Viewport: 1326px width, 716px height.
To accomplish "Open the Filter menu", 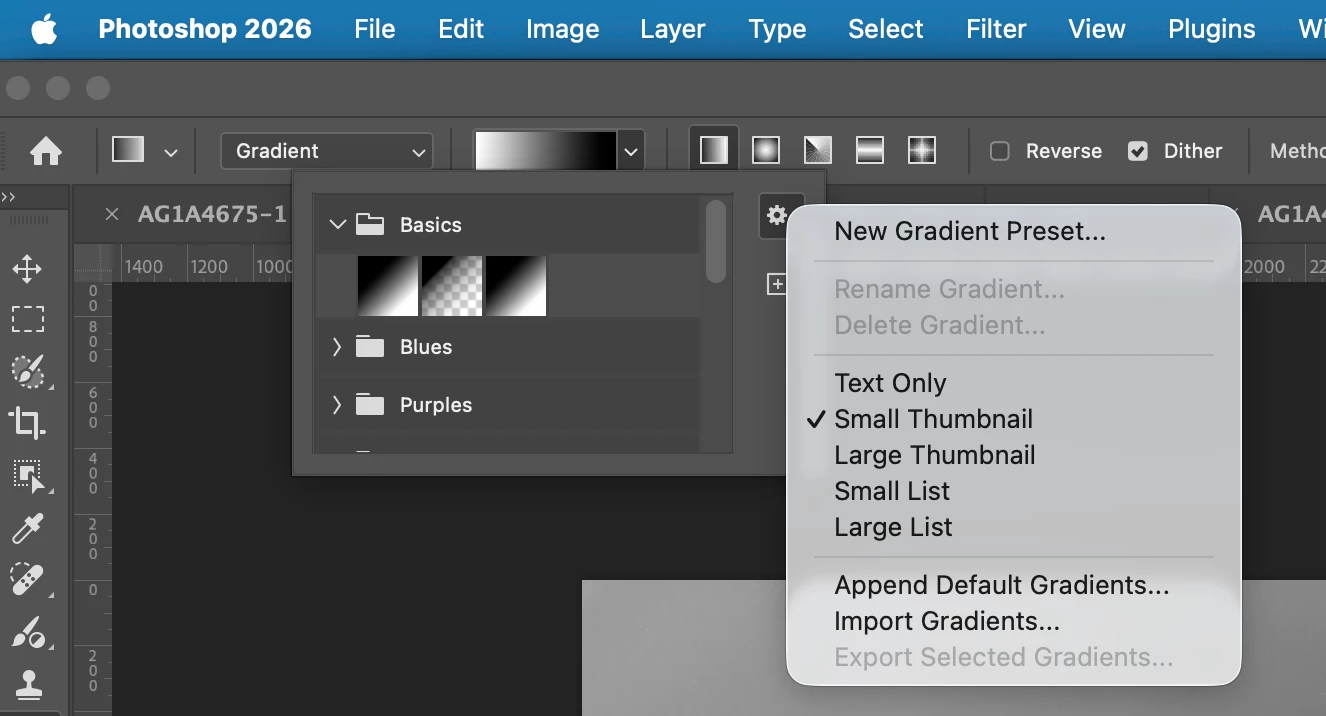I will pyautogui.click(x=996, y=29).
